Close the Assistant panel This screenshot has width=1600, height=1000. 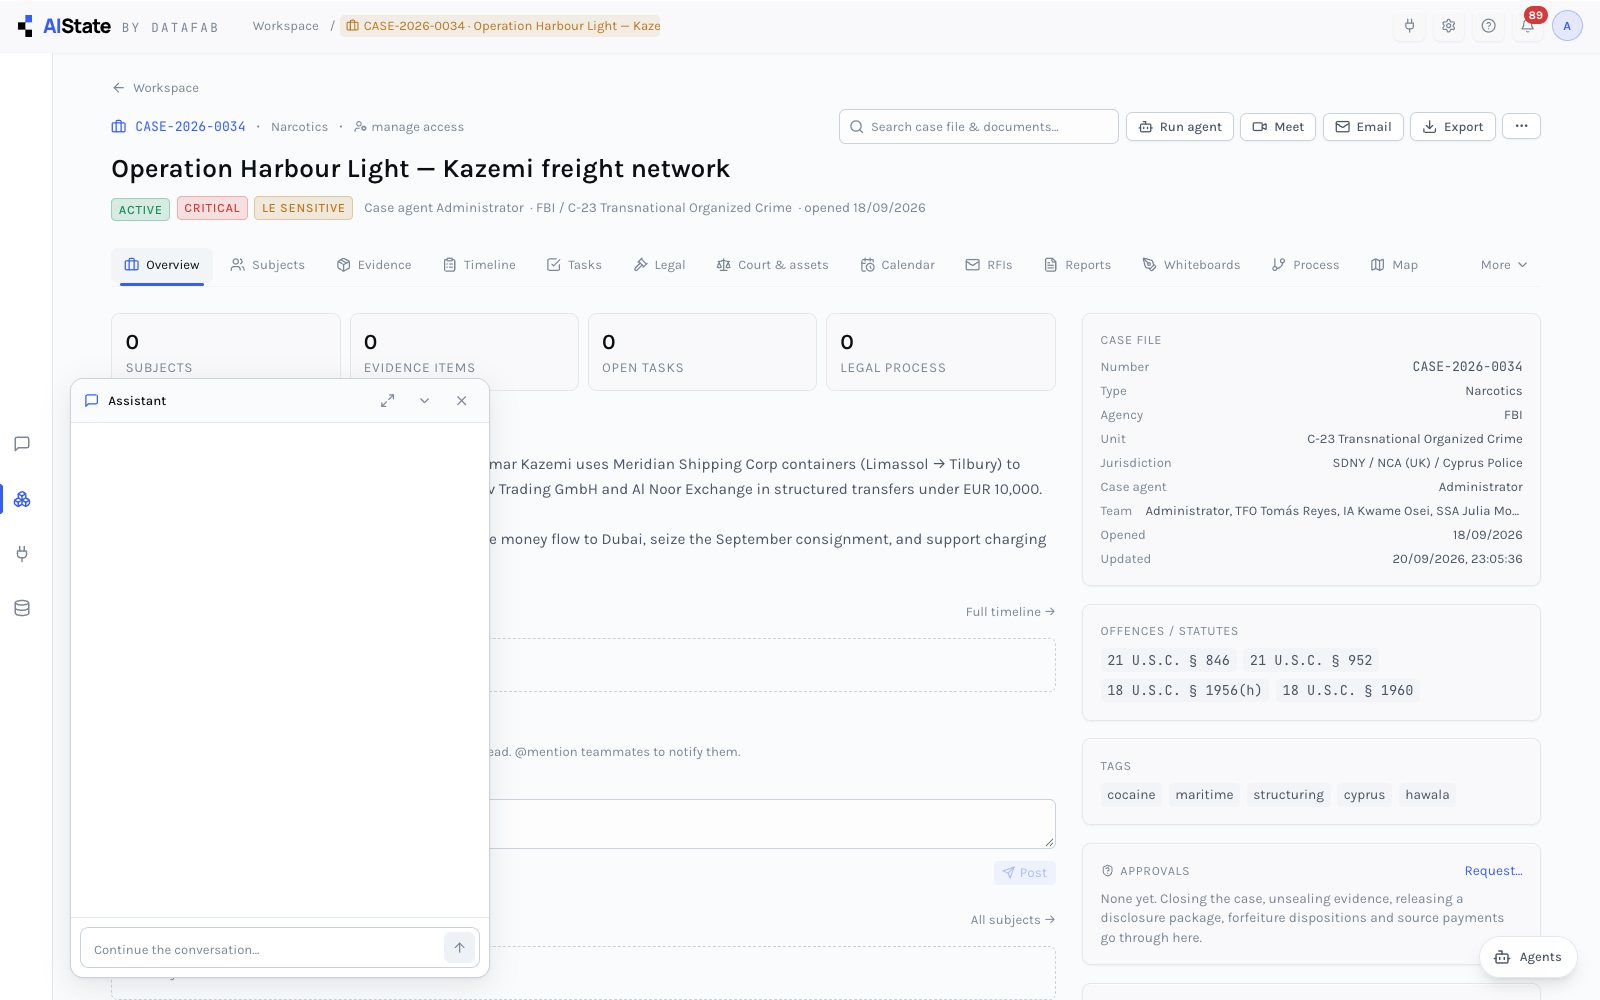[461, 401]
